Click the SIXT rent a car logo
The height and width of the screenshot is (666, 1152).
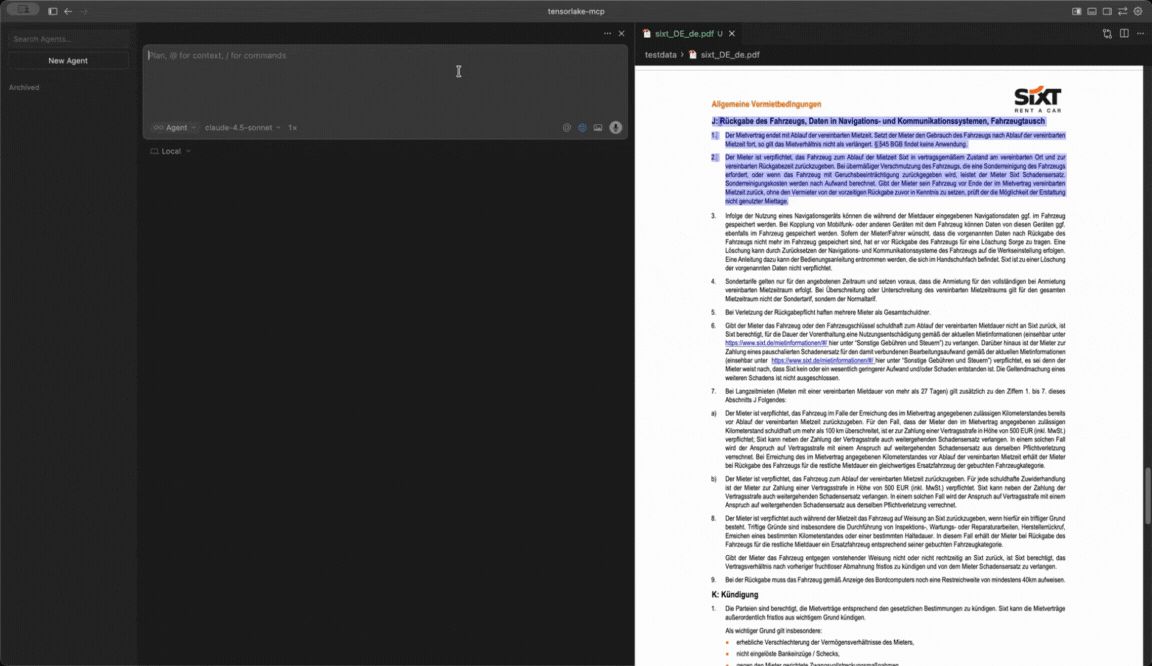[x=1037, y=99]
